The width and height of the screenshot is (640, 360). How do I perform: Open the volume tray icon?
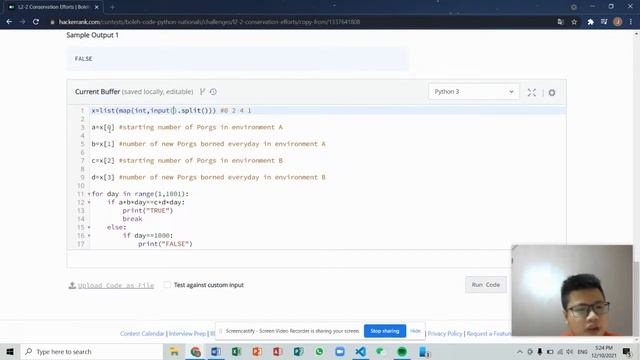point(570,351)
